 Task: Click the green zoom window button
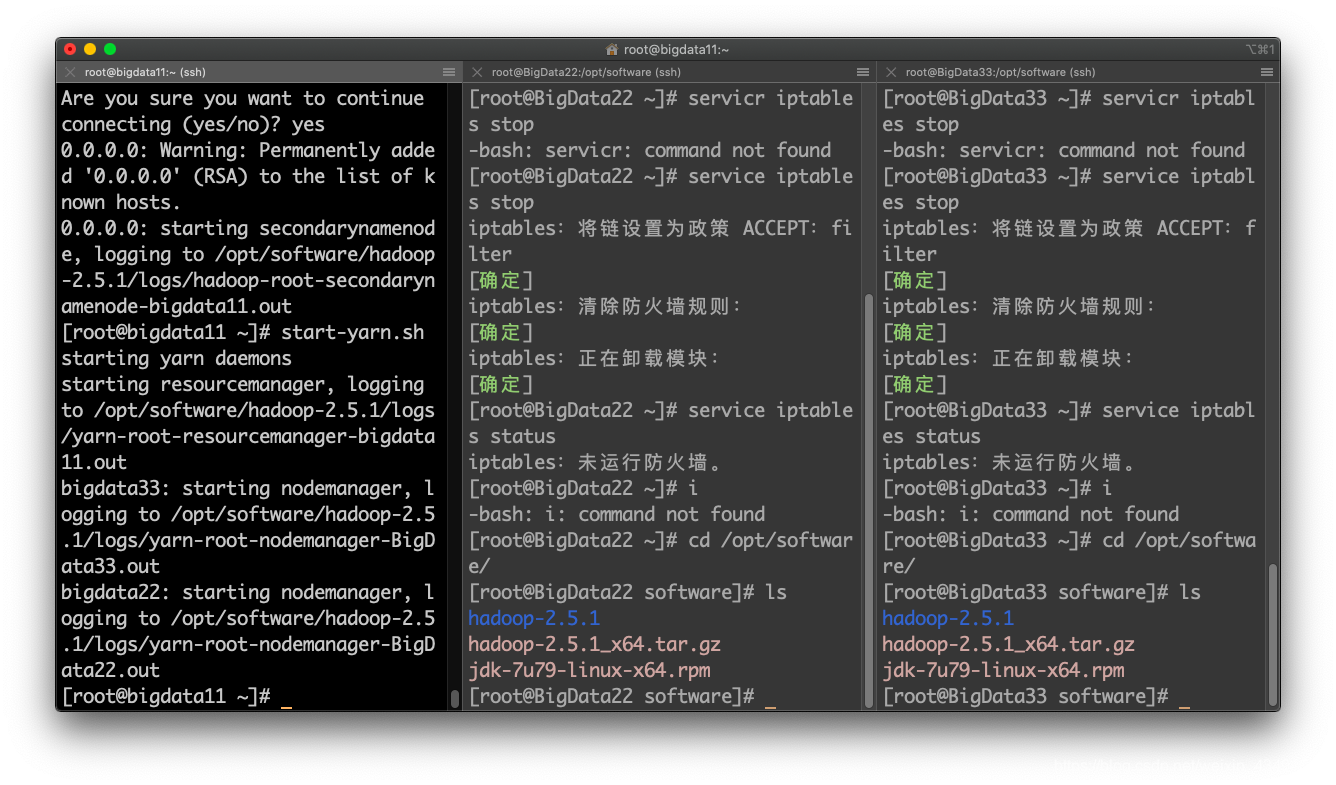[x=110, y=49]
